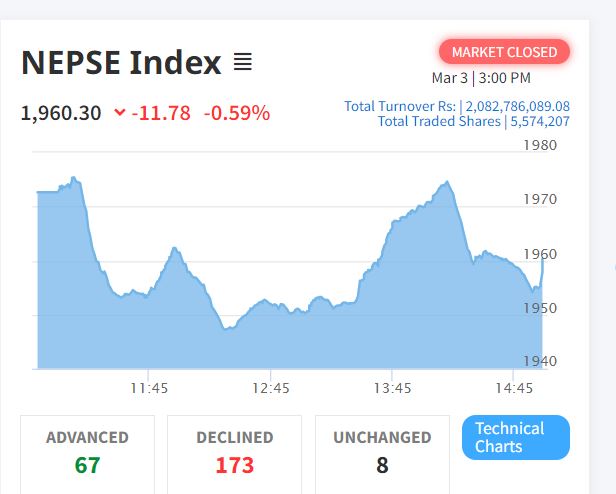Click the Mar 3 3:00 PM timestamp
The width and height of the screenshot is (616, 494).
(481, 78)
